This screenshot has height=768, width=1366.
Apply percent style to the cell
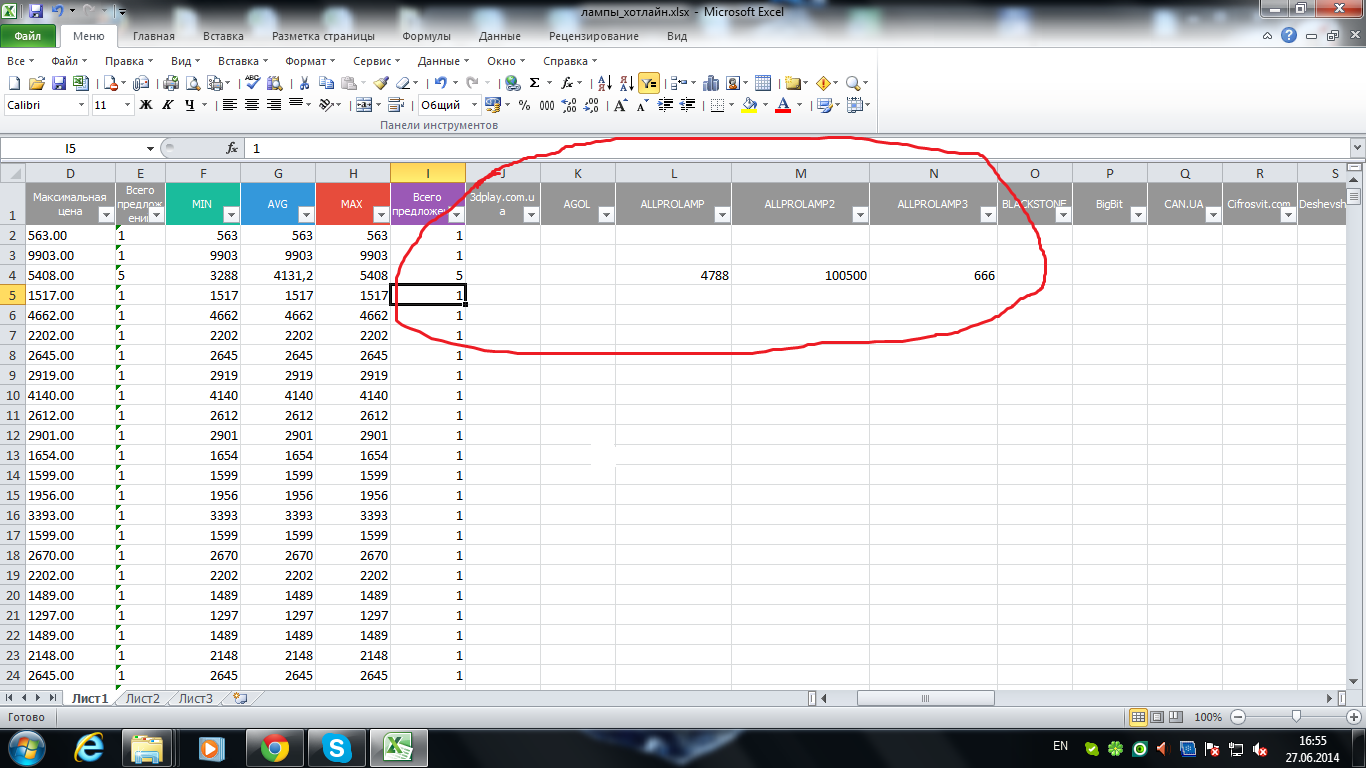tap(524, 105)
